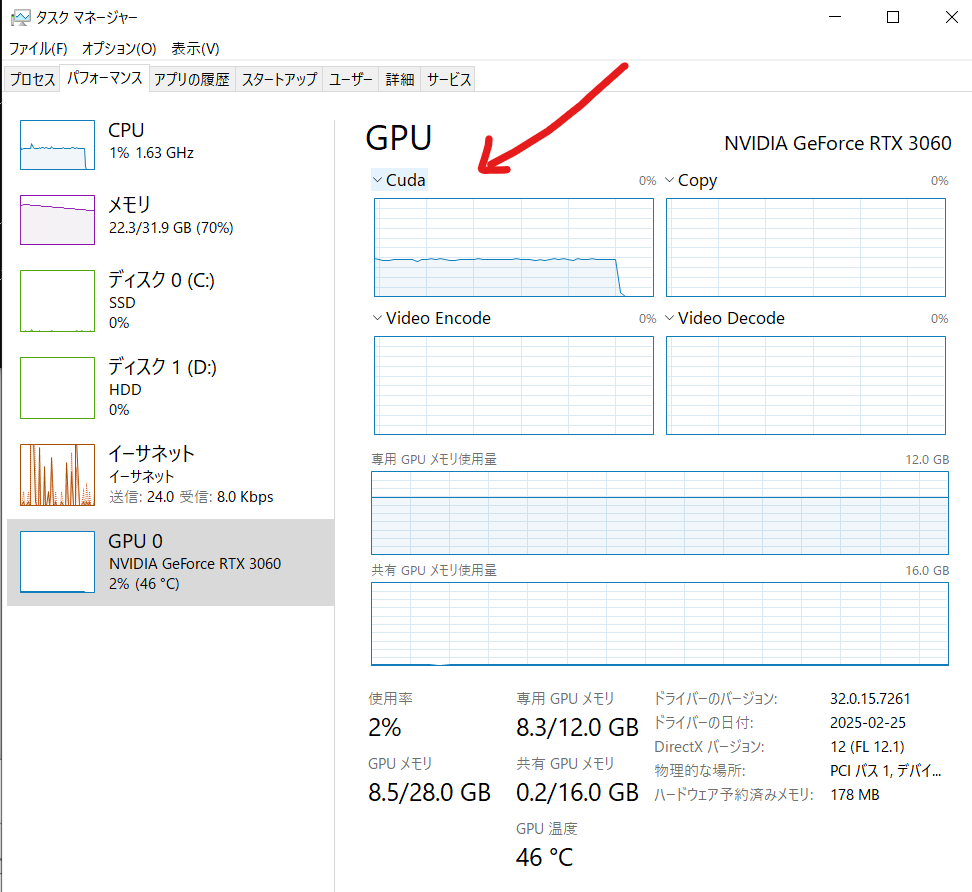Click the 16.0 GB shared memory scale label
The width and height of the screenshot is (972, 892).
pyautogui.click(x=927, y=571)
